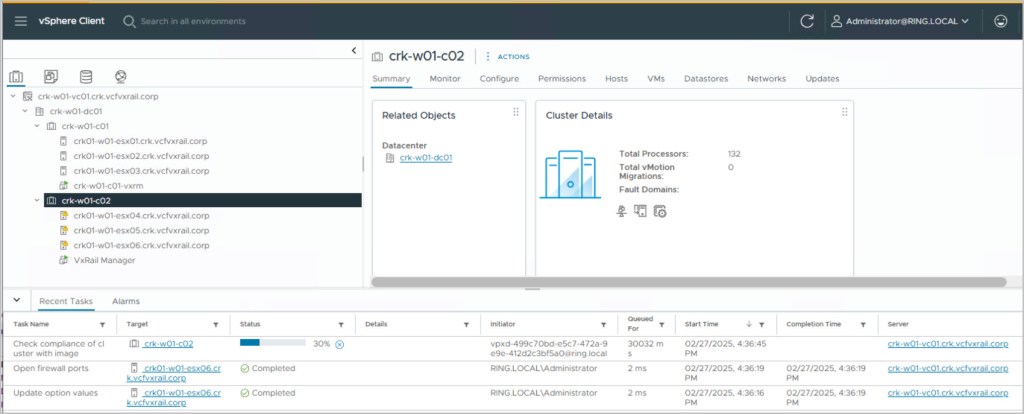Screen dimensions: 1024x414
Task: Click the crk-w01-dc01 datacenter link
Action: coord(426,157)
